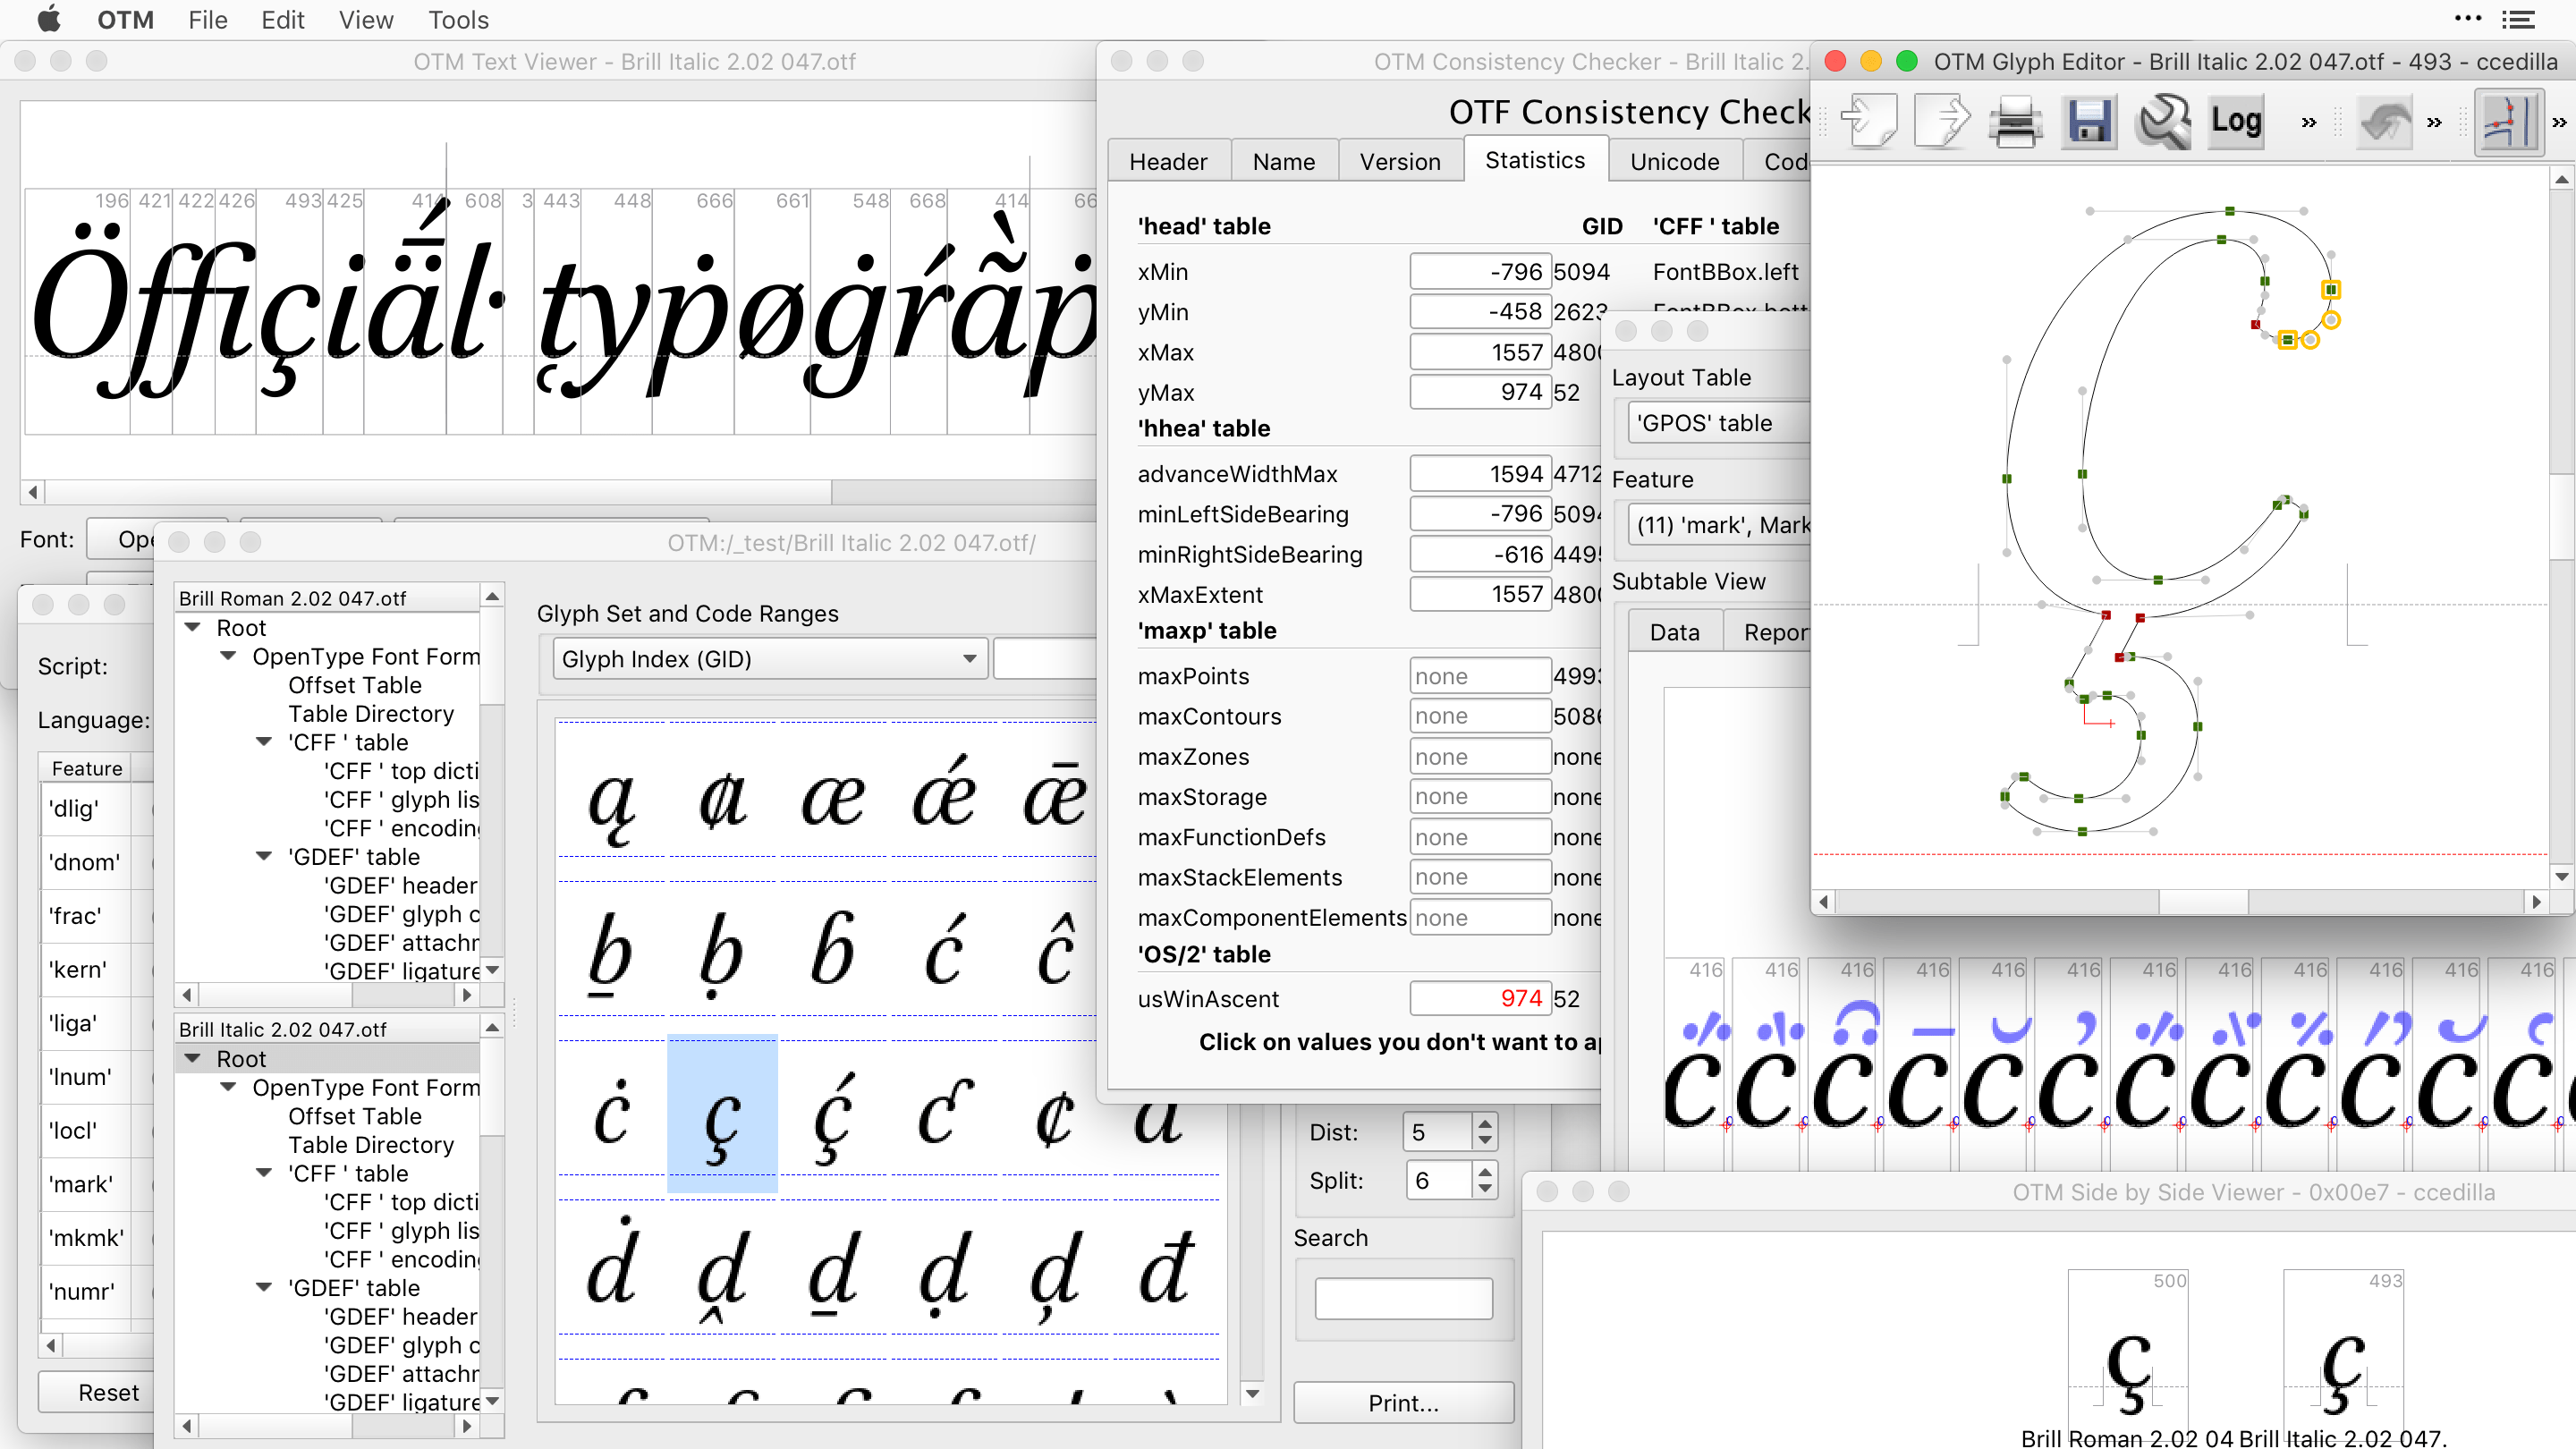The width and height of the screenshot is (2576, 1449).
Task: Click the Export glyph icon in Glyph Editor
Action: click(1941, 122)
